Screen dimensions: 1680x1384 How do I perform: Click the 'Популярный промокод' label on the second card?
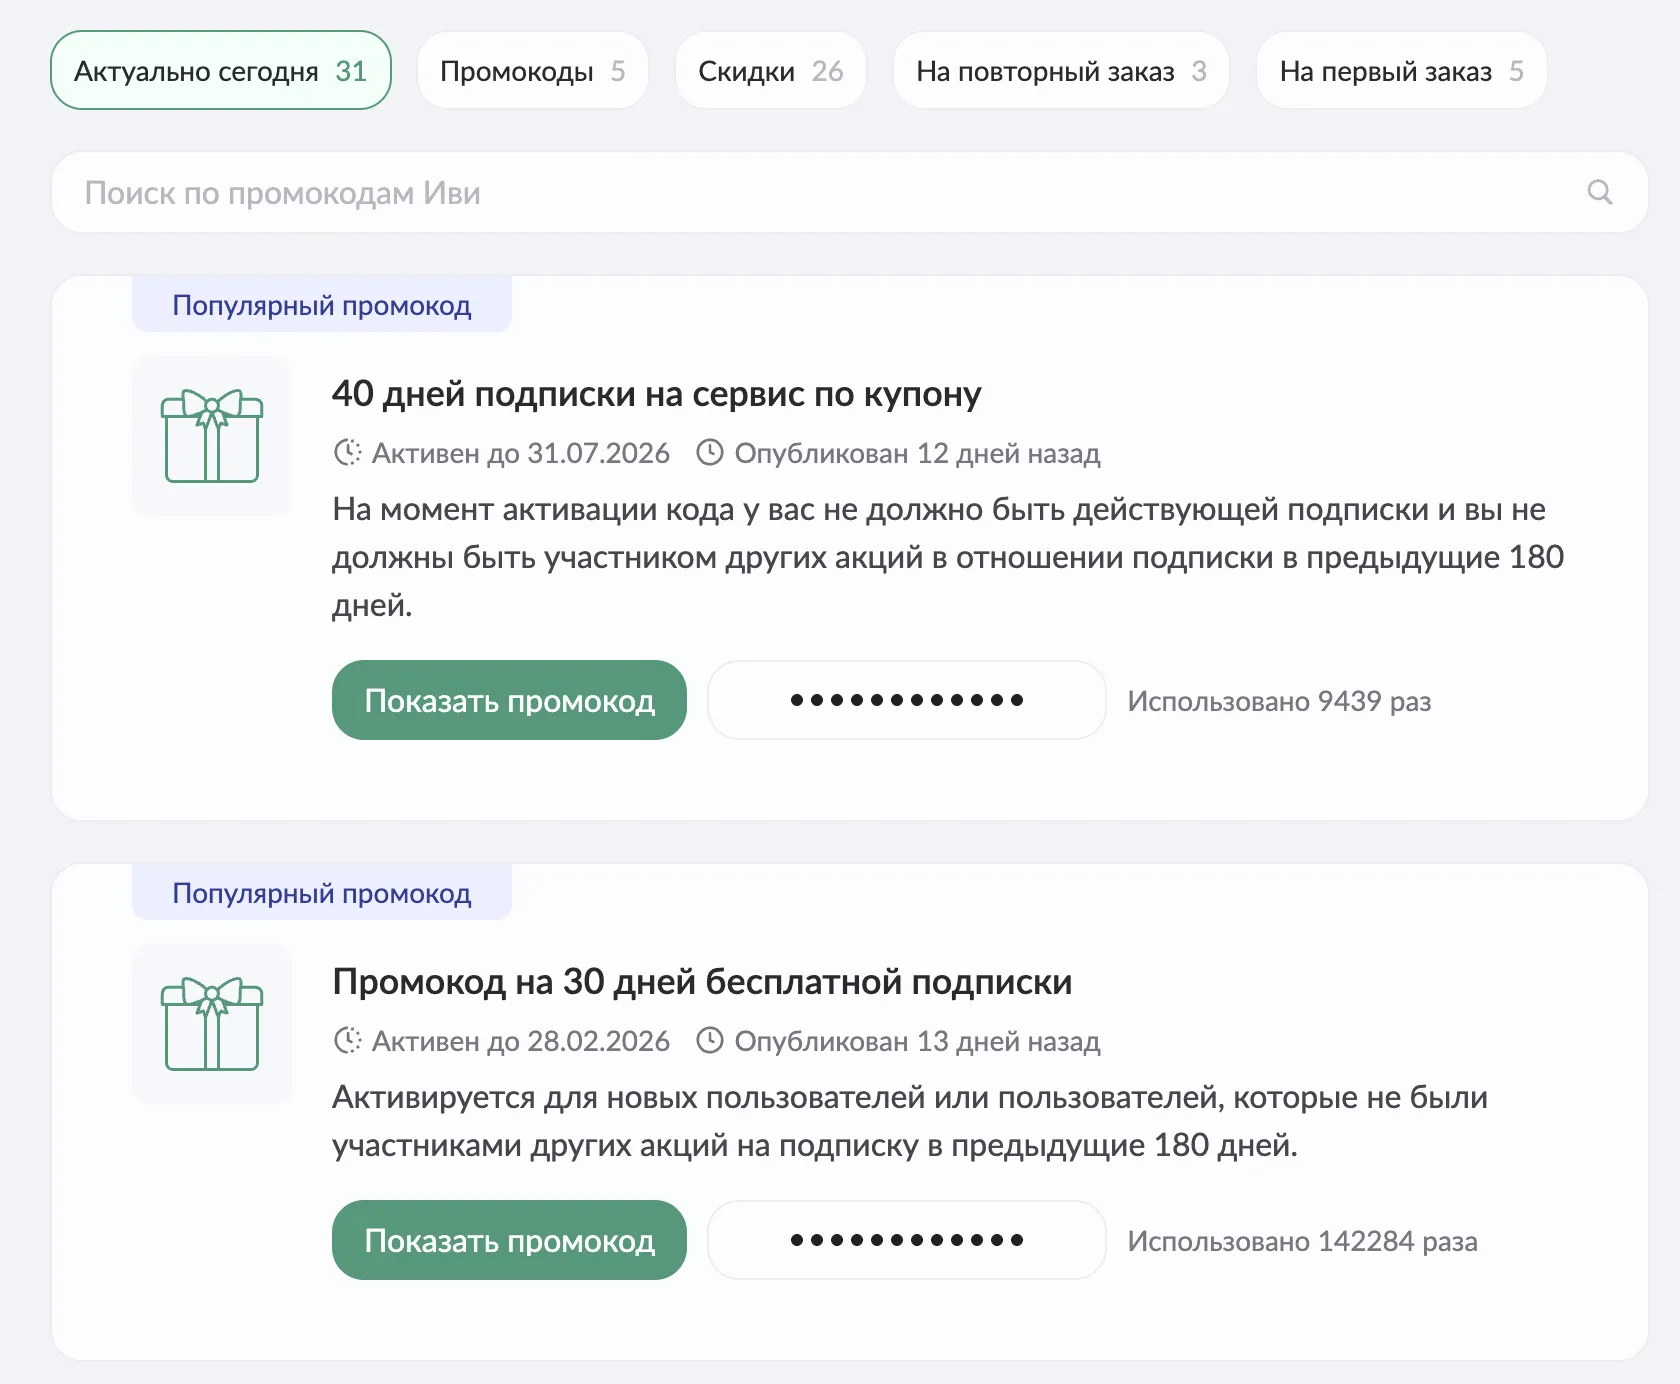(321, 892)
